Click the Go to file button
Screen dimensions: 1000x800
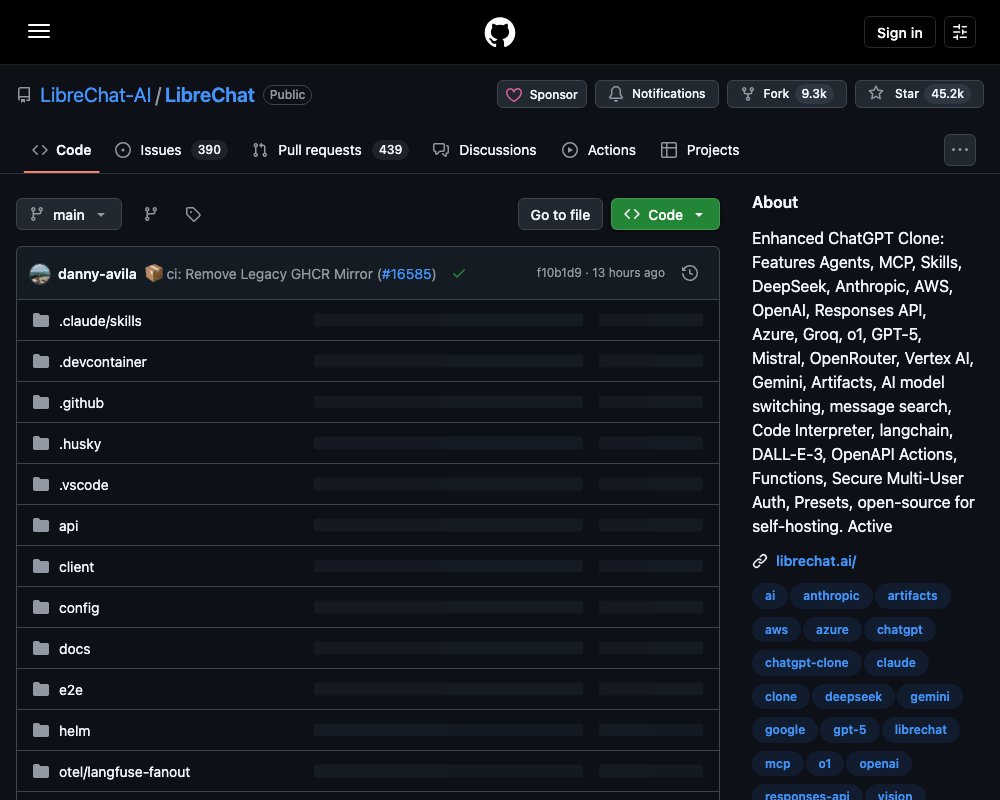click(x=560, y=214)
